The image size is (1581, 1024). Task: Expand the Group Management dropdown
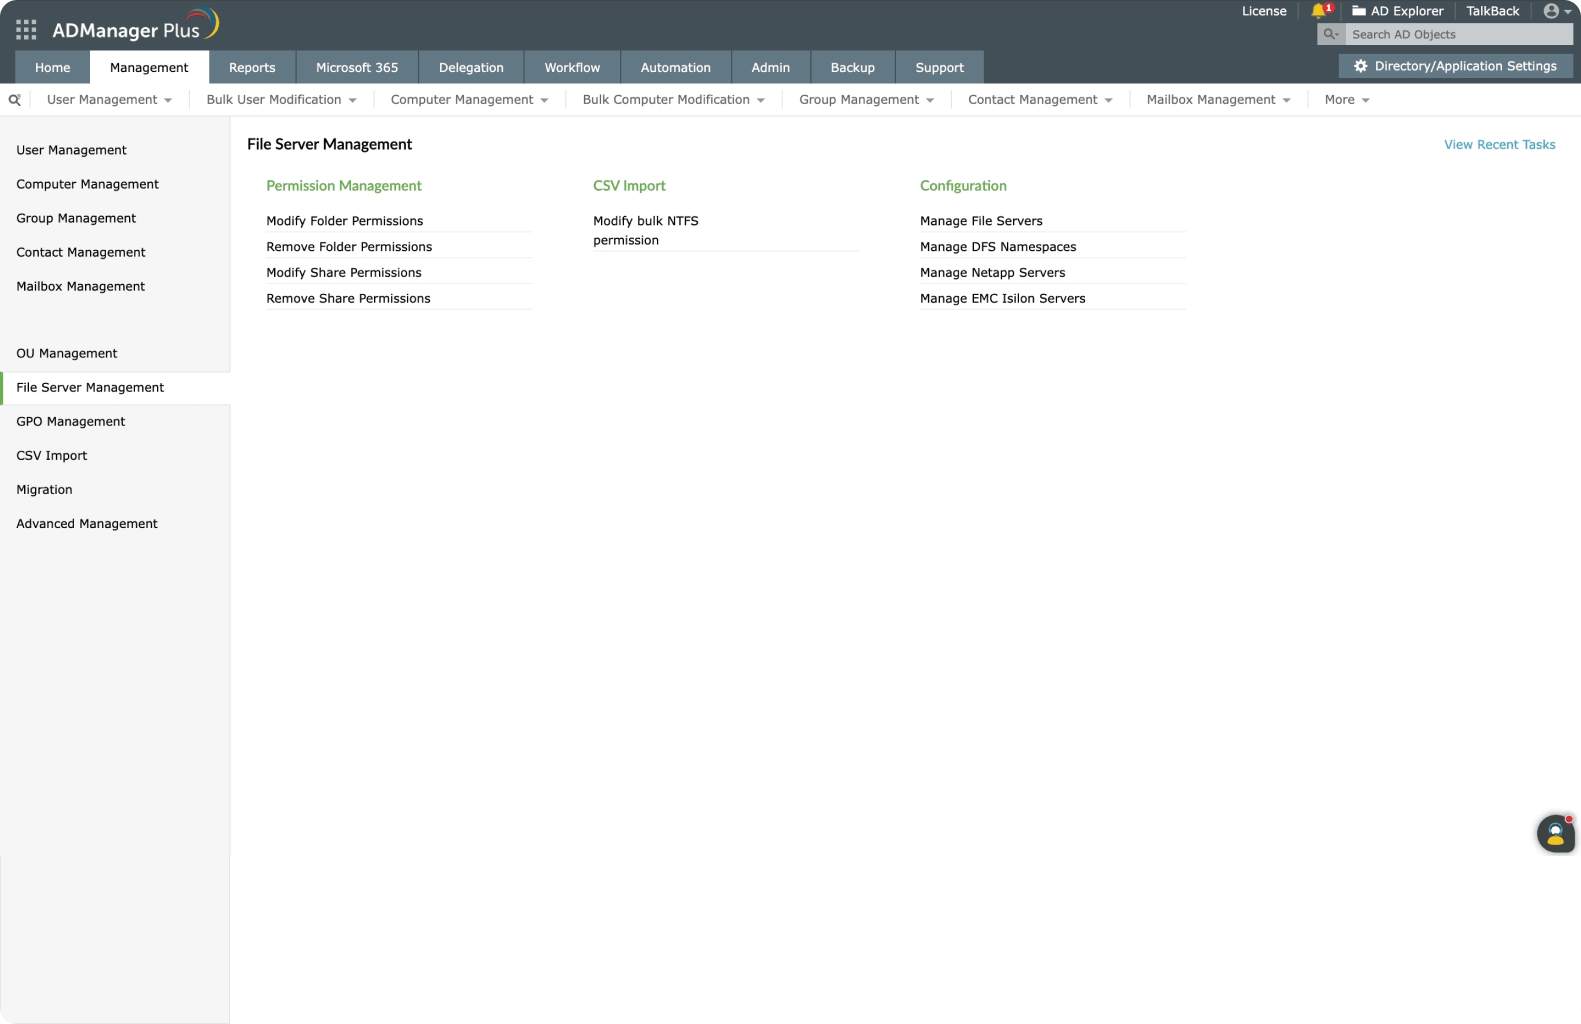click(x=866, y=100)
